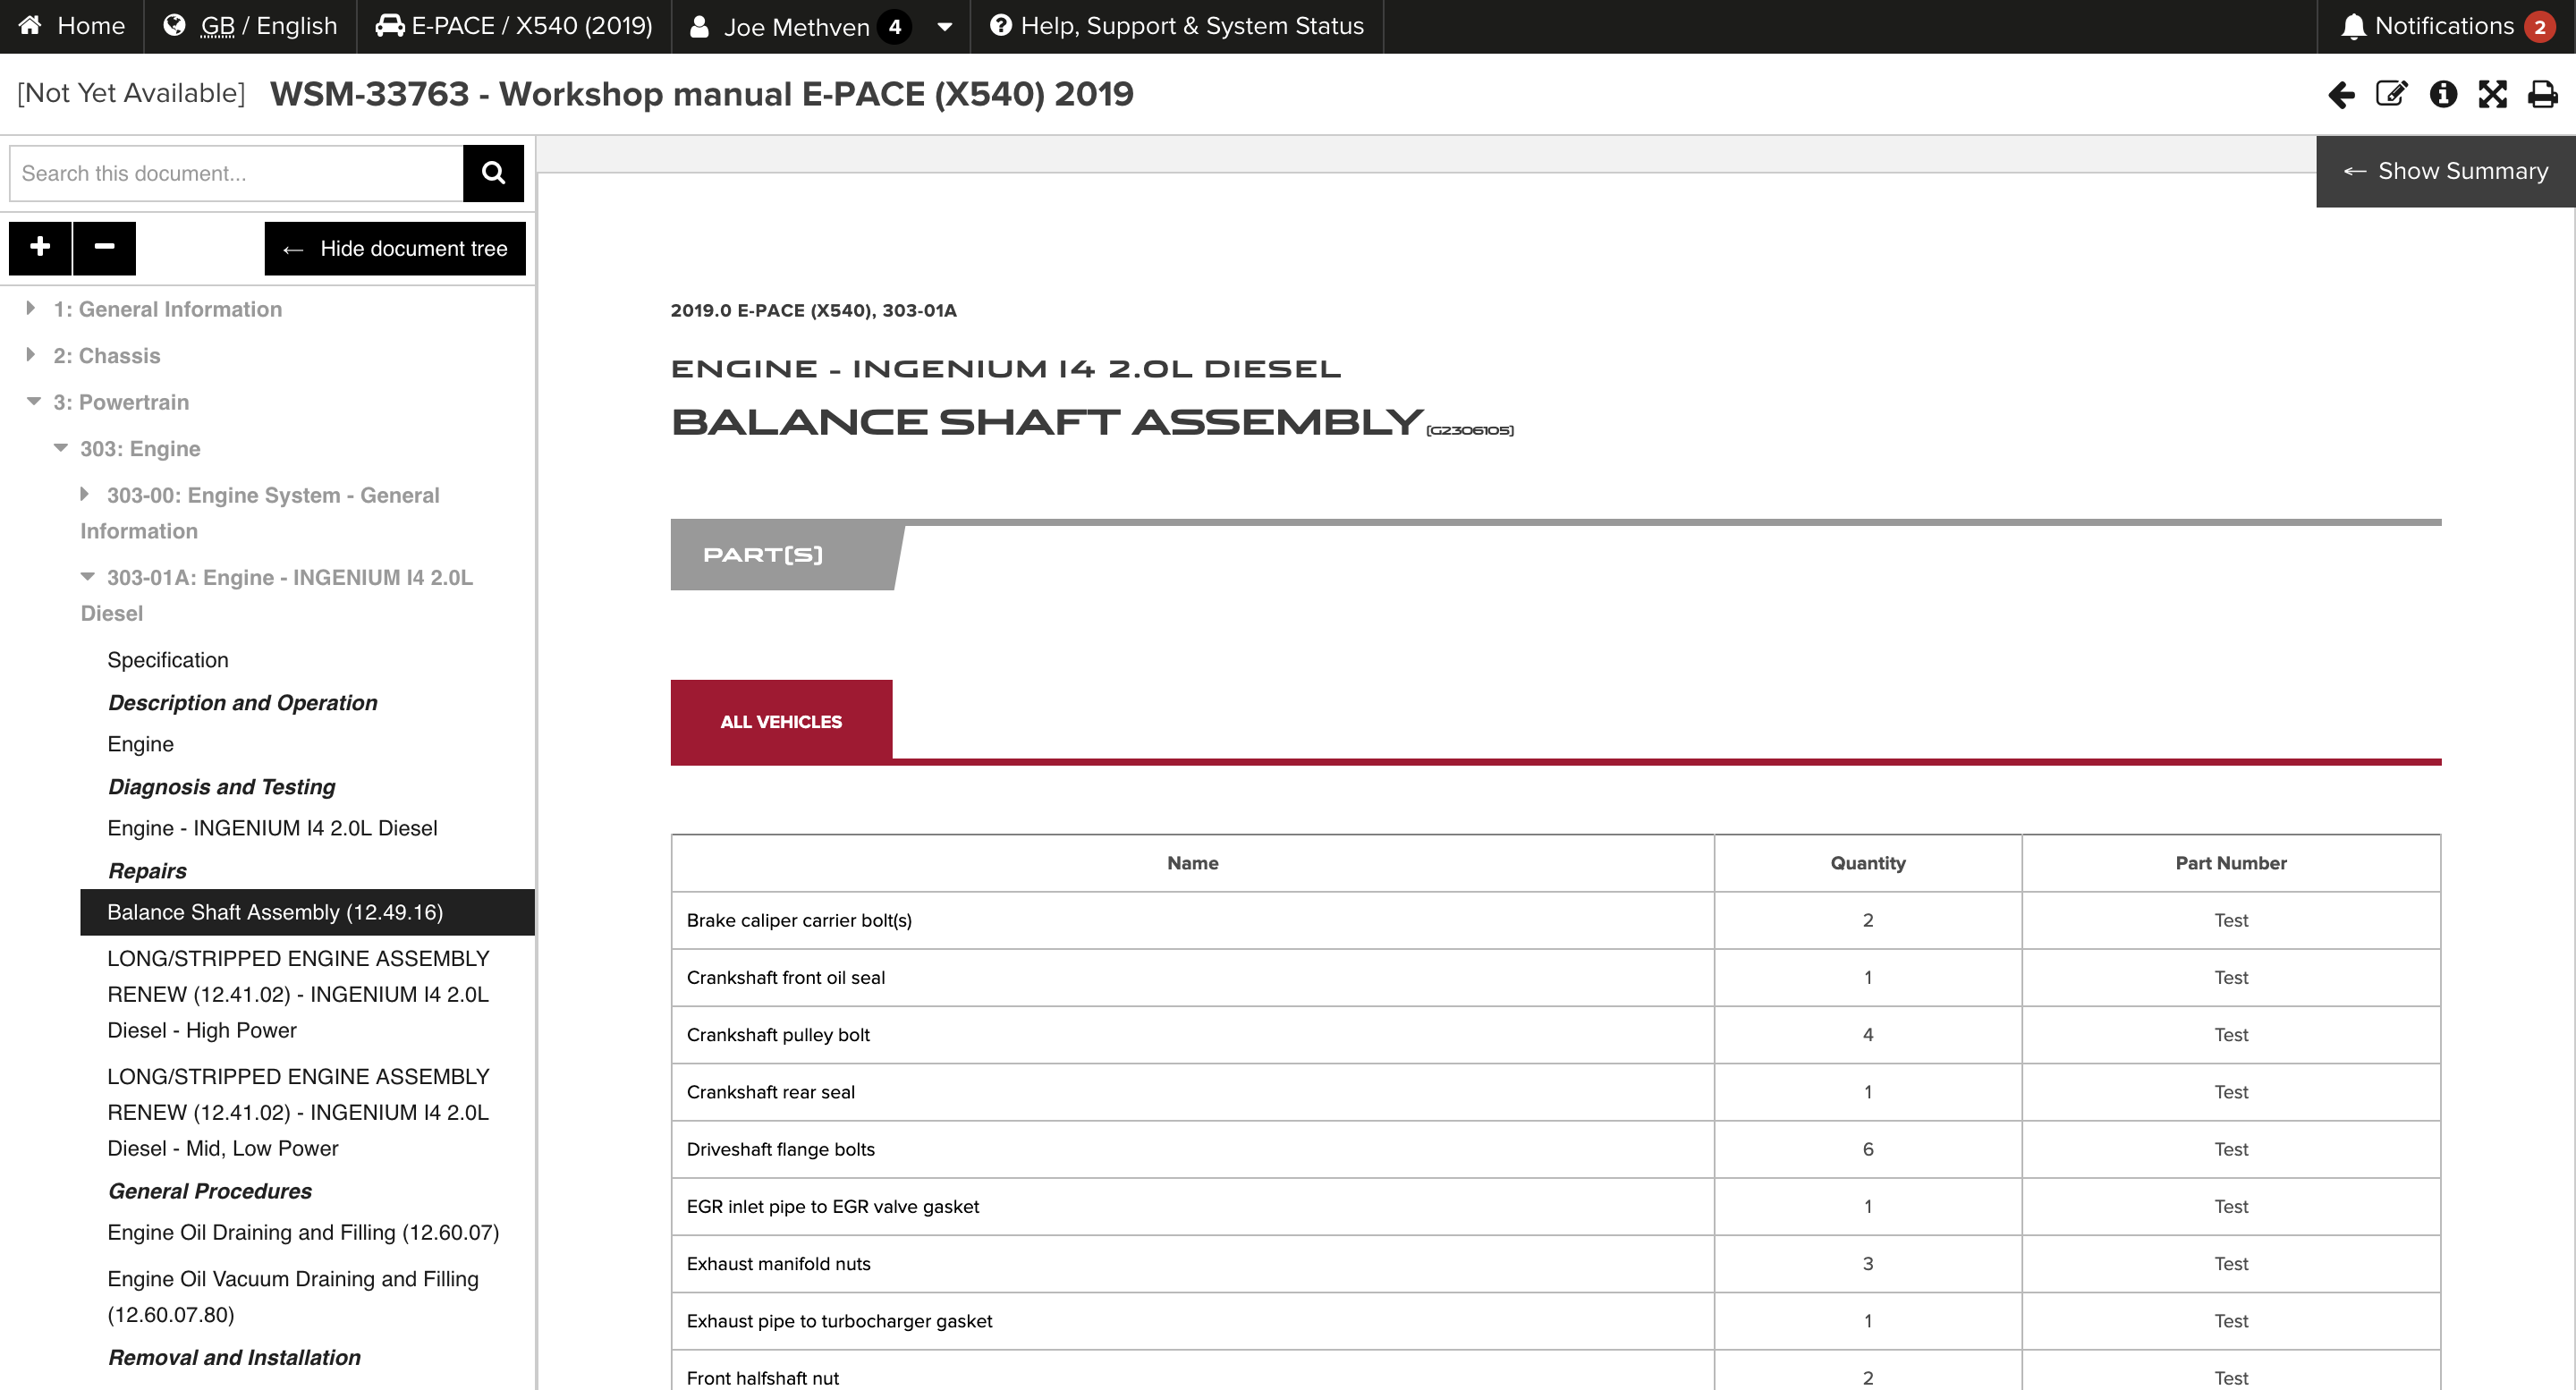
Task: Collapse all tree nodes with minus button
Action: pos(104,247)
